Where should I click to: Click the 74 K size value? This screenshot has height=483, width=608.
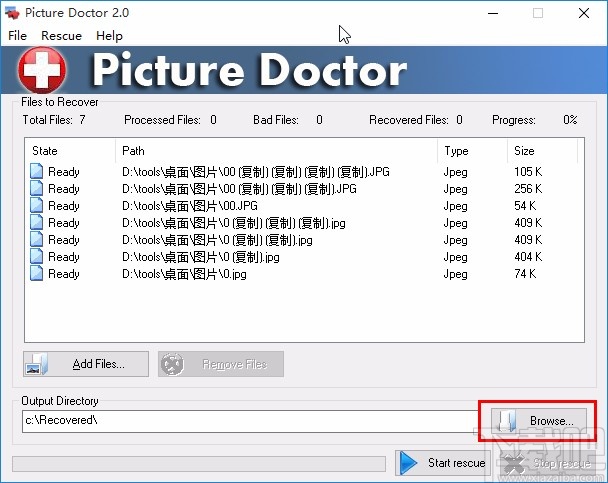coord(525,274)
